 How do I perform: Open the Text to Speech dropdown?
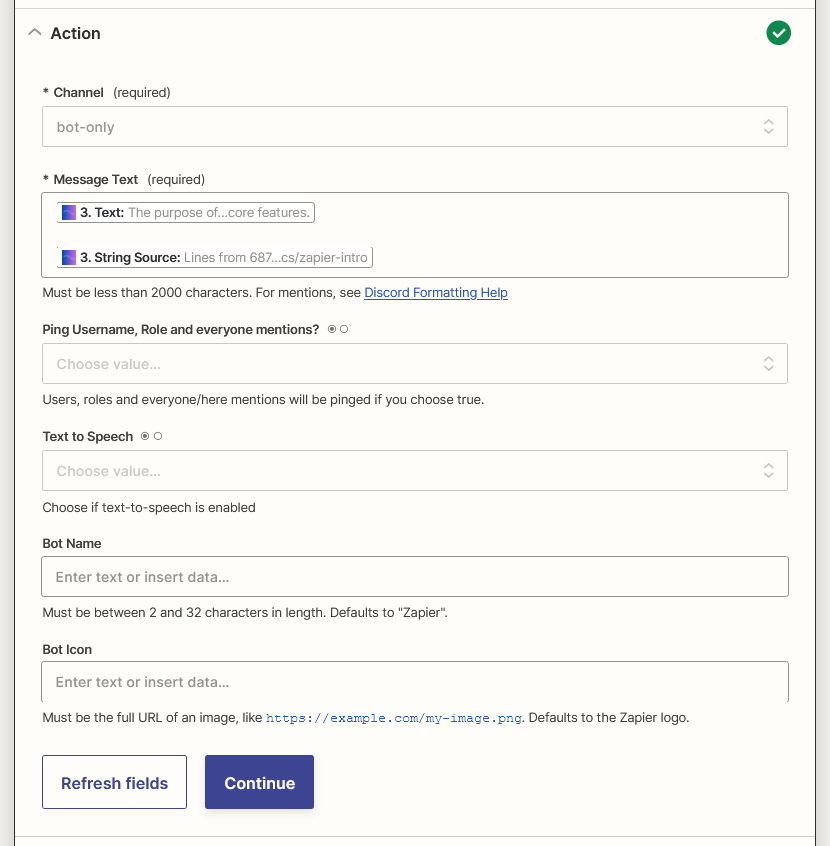point(400,471)
